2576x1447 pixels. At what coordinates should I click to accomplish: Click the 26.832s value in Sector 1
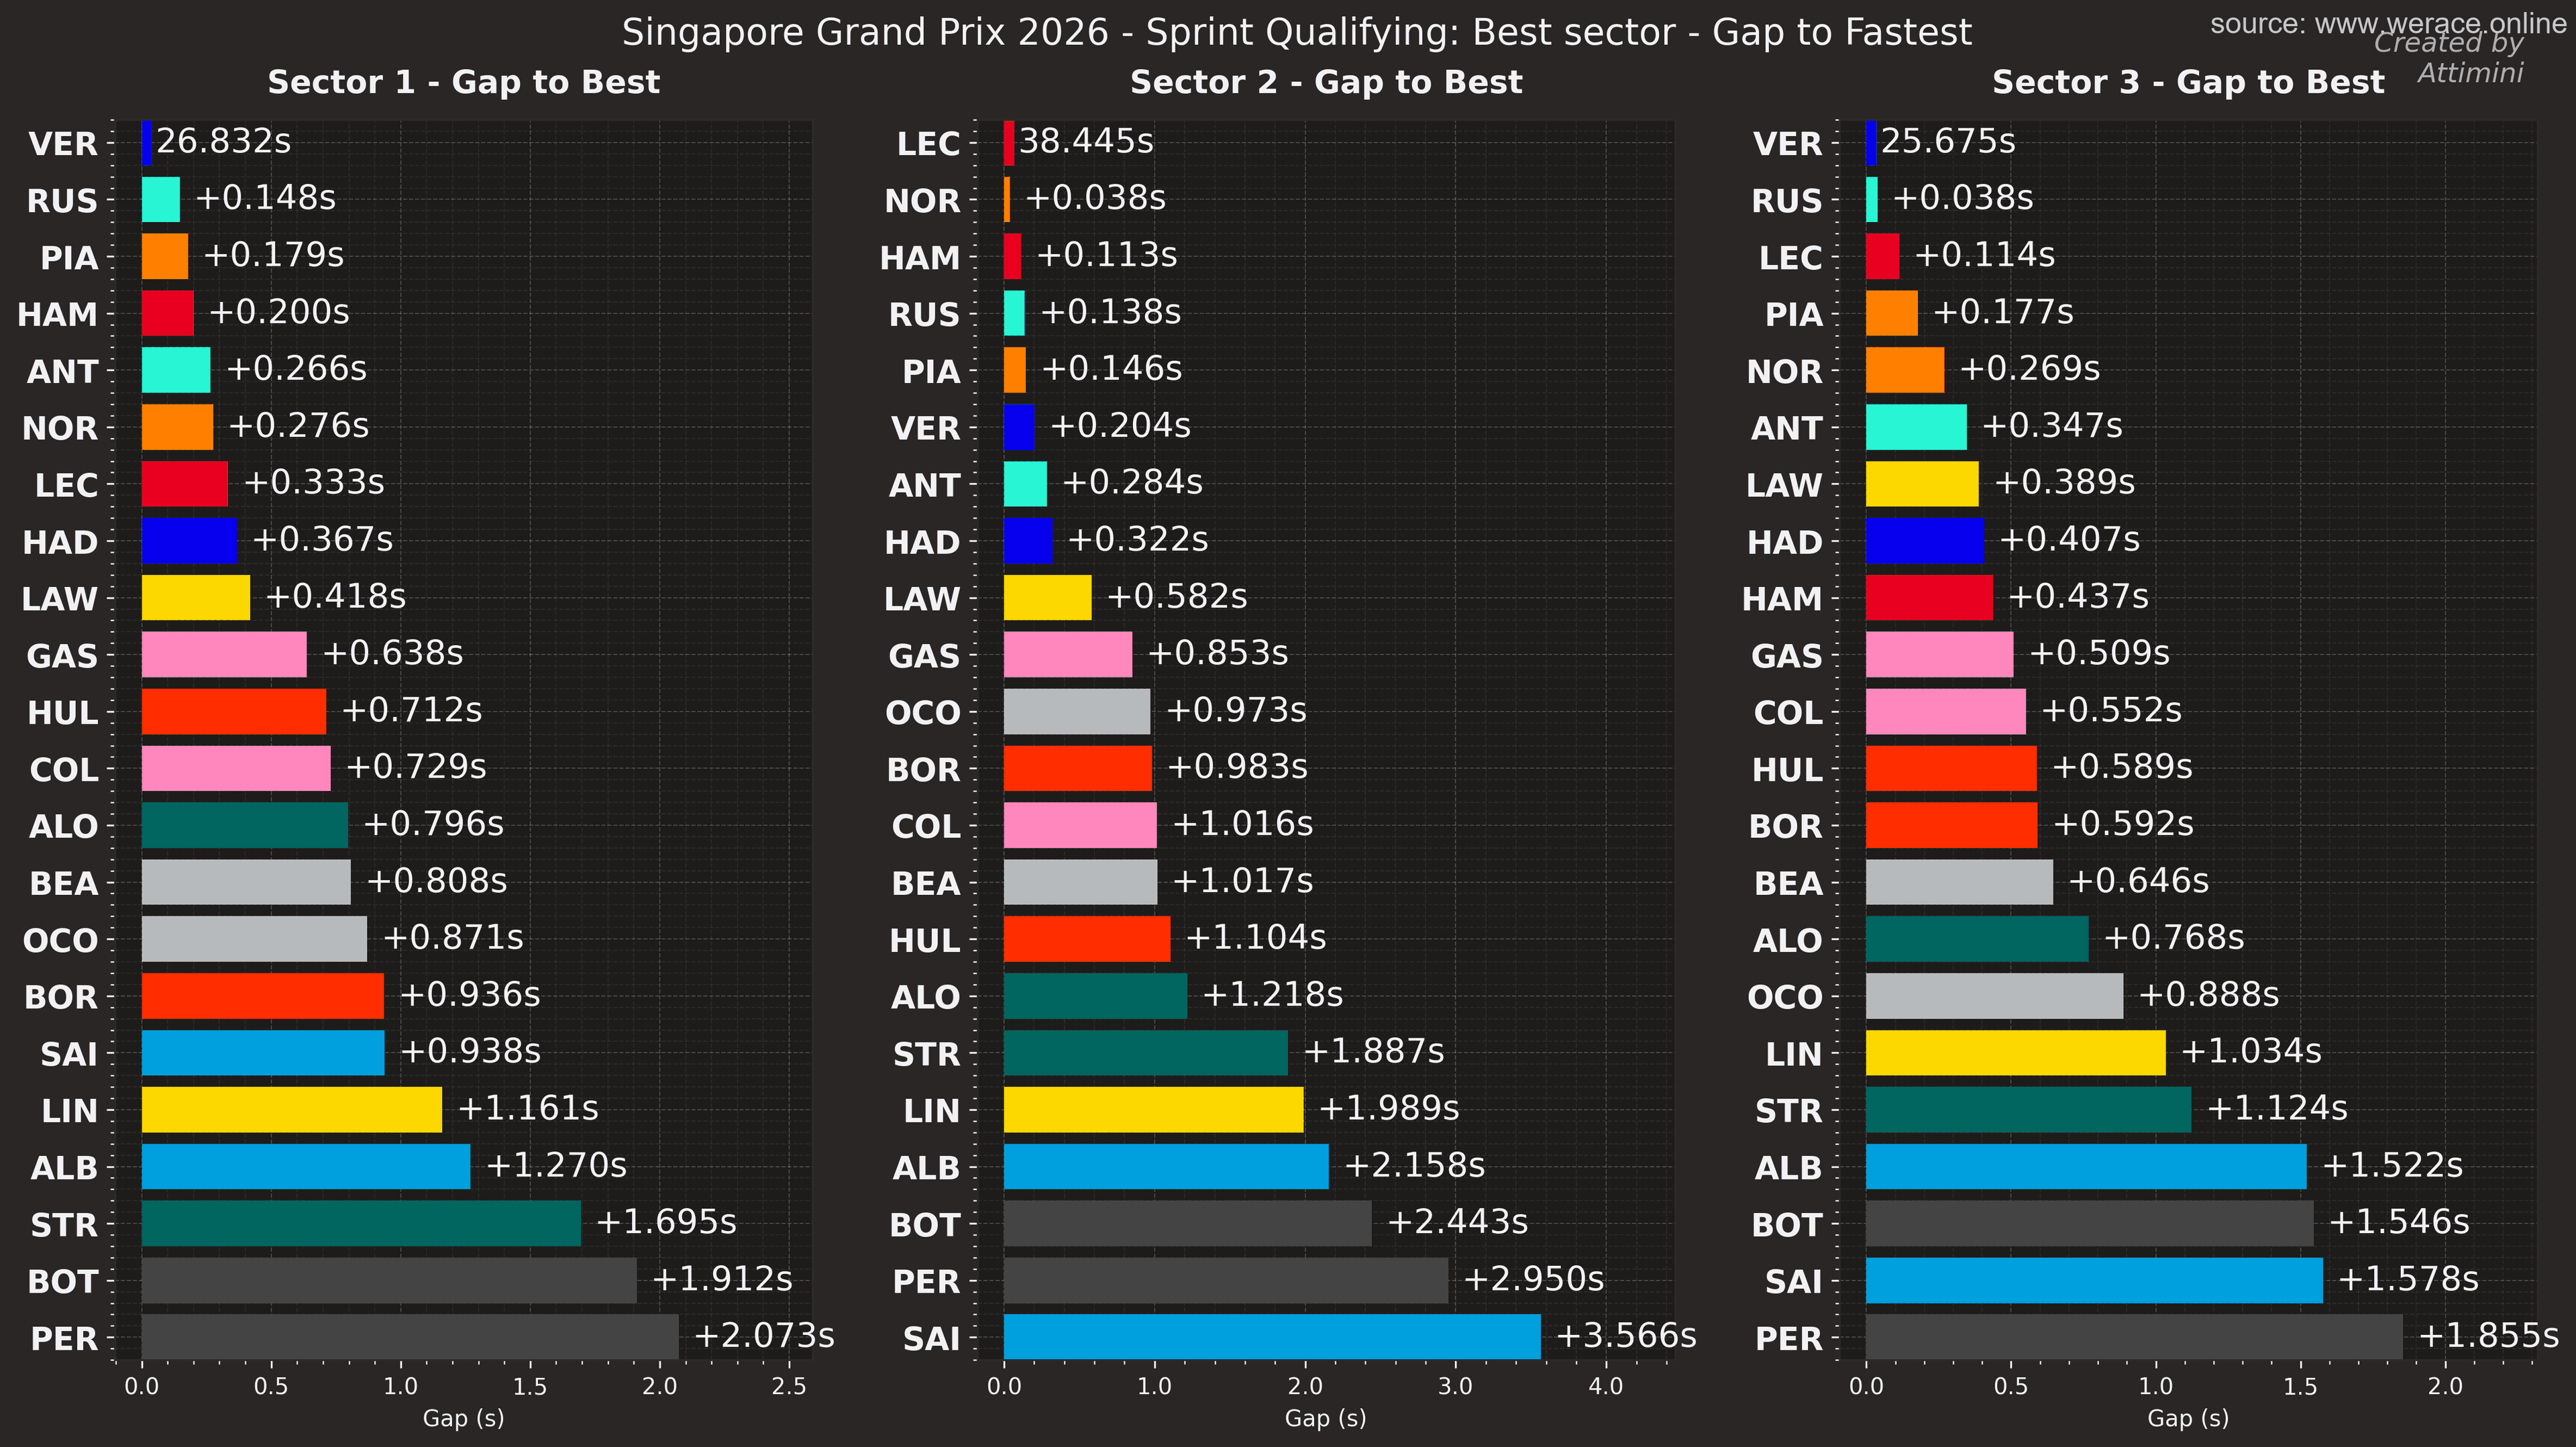(223, 141)
